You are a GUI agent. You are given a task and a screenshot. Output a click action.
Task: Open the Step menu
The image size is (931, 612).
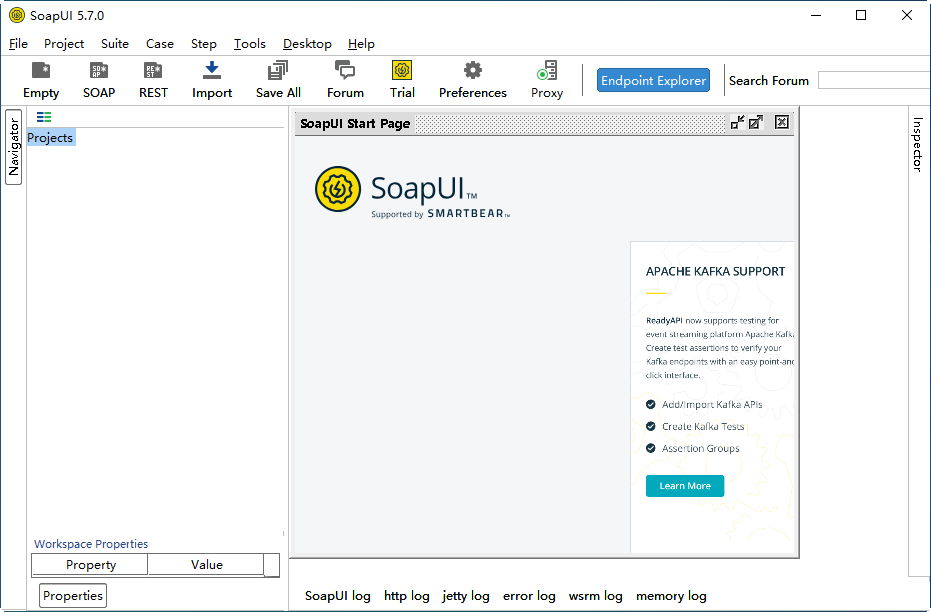[x=204, y=44]
